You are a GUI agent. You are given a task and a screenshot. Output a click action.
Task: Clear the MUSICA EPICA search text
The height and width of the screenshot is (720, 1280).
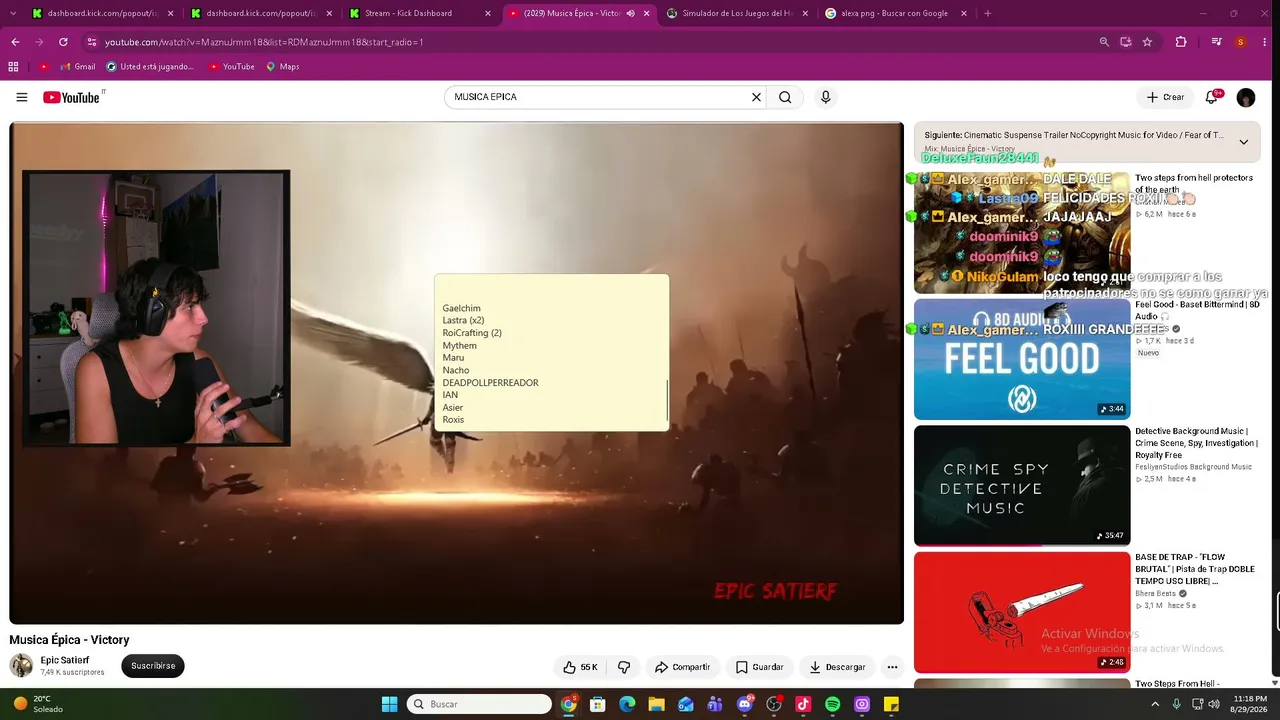[x=756, y=97]
